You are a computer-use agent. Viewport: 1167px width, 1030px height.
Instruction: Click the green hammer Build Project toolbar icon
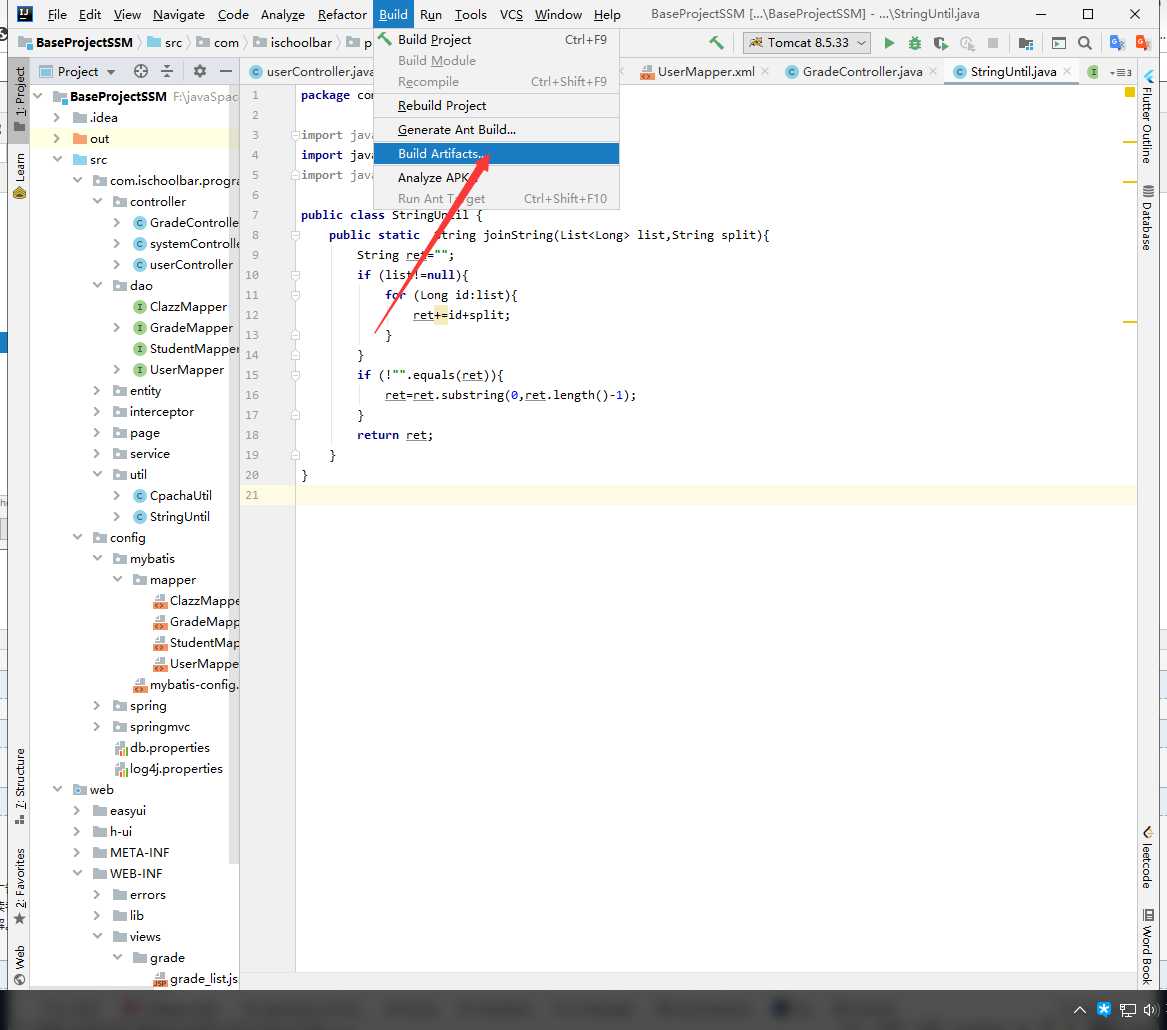716,42
